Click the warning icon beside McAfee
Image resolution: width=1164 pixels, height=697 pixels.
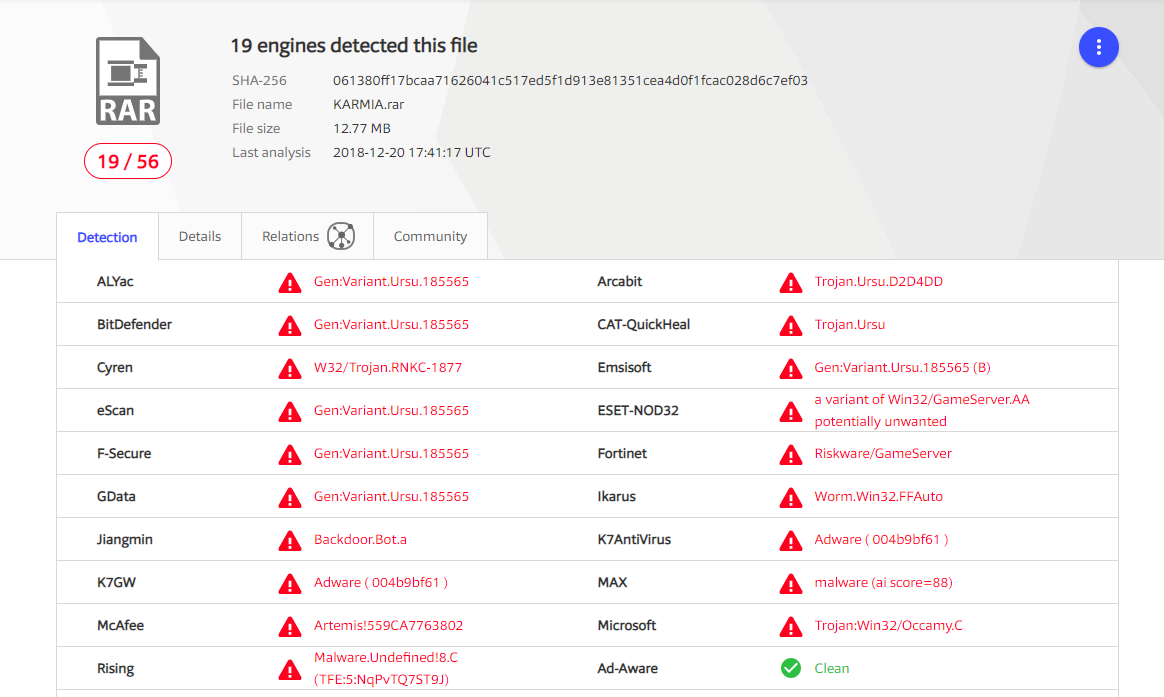click(x=290, y=627)
